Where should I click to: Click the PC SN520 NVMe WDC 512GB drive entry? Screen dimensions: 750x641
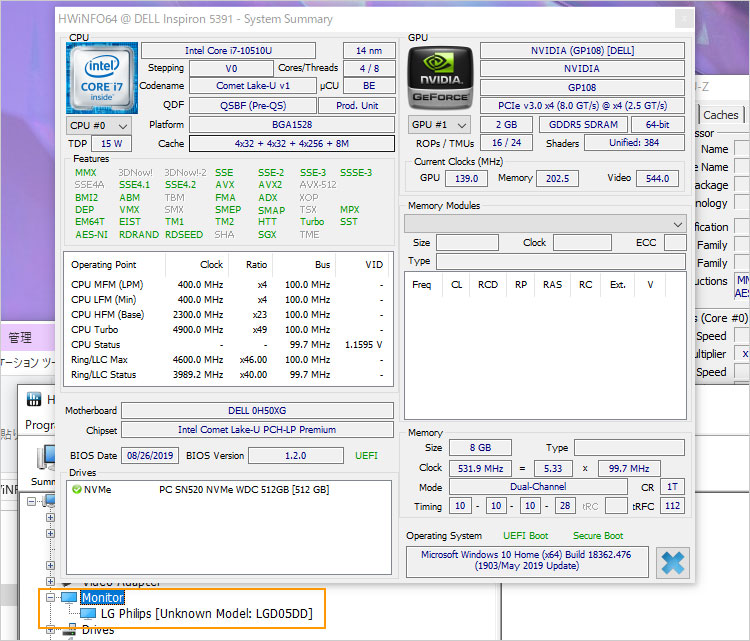coord(244,490)
